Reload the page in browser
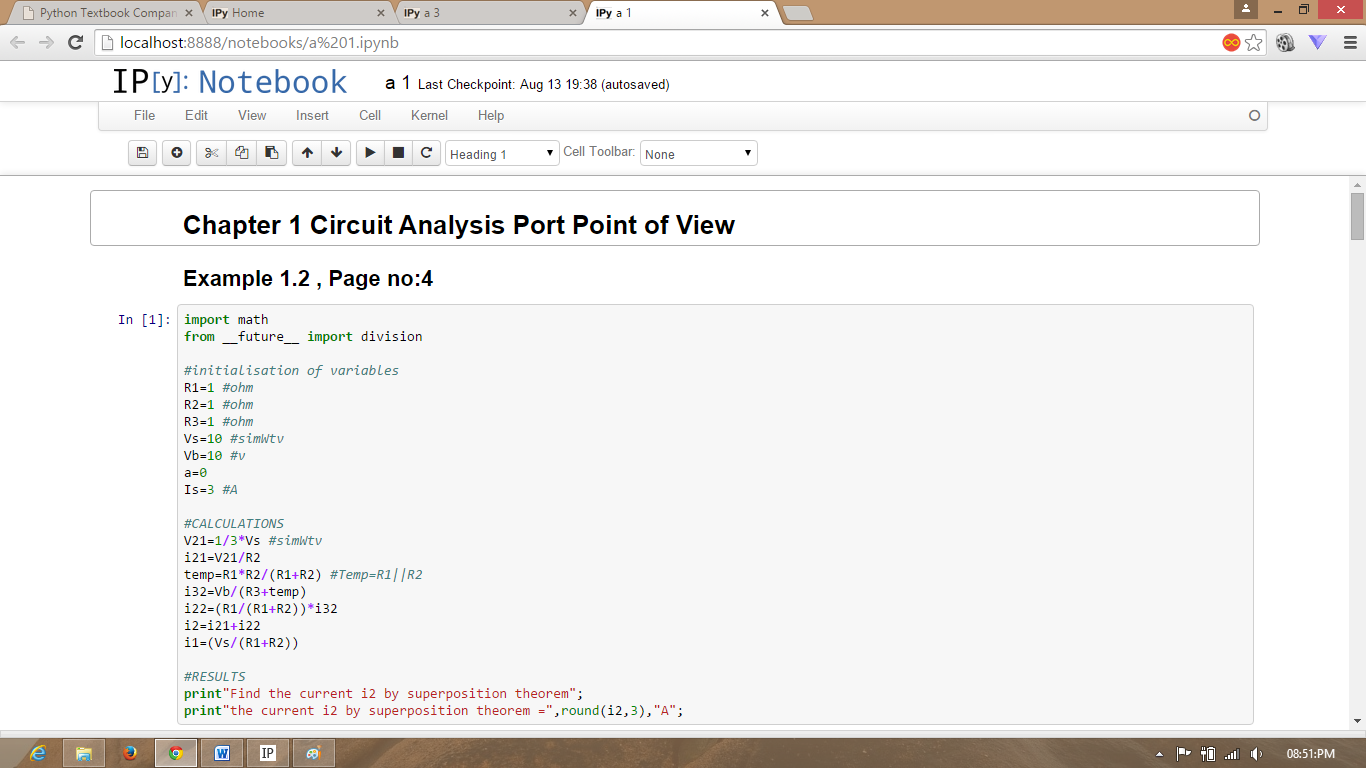The height and width of the screenshot is (768, 1366). point(75,43)
